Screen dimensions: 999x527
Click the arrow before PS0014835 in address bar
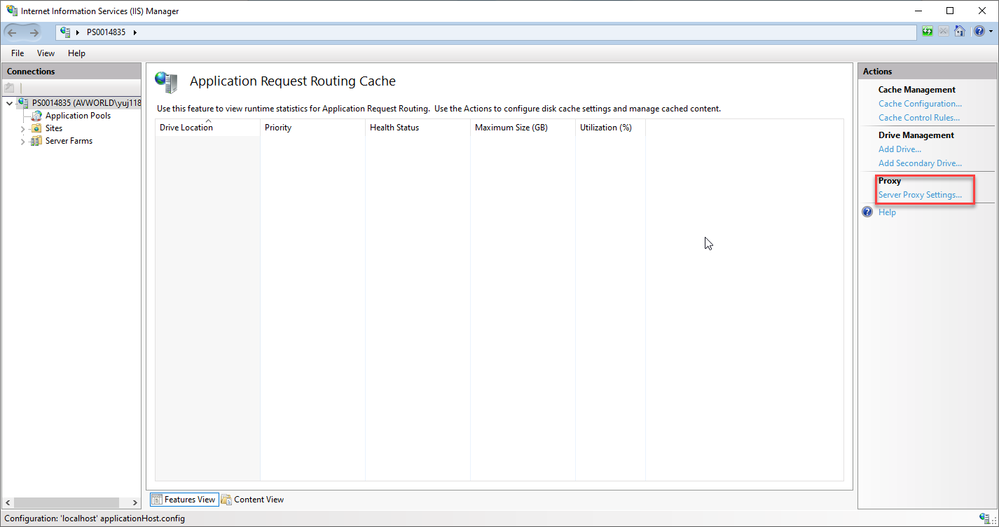click(x=78, y=32)
